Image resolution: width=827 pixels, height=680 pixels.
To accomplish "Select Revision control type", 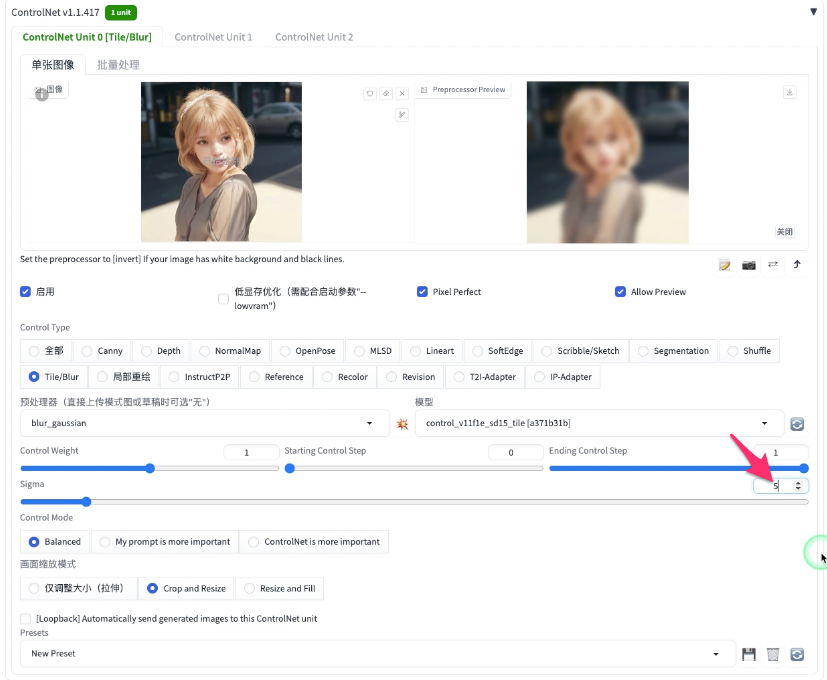I will coord(411,377).
